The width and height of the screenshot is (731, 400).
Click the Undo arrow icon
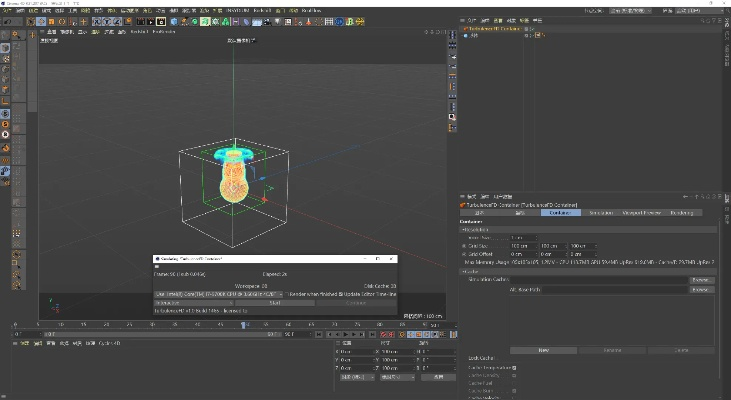point(7,21)
